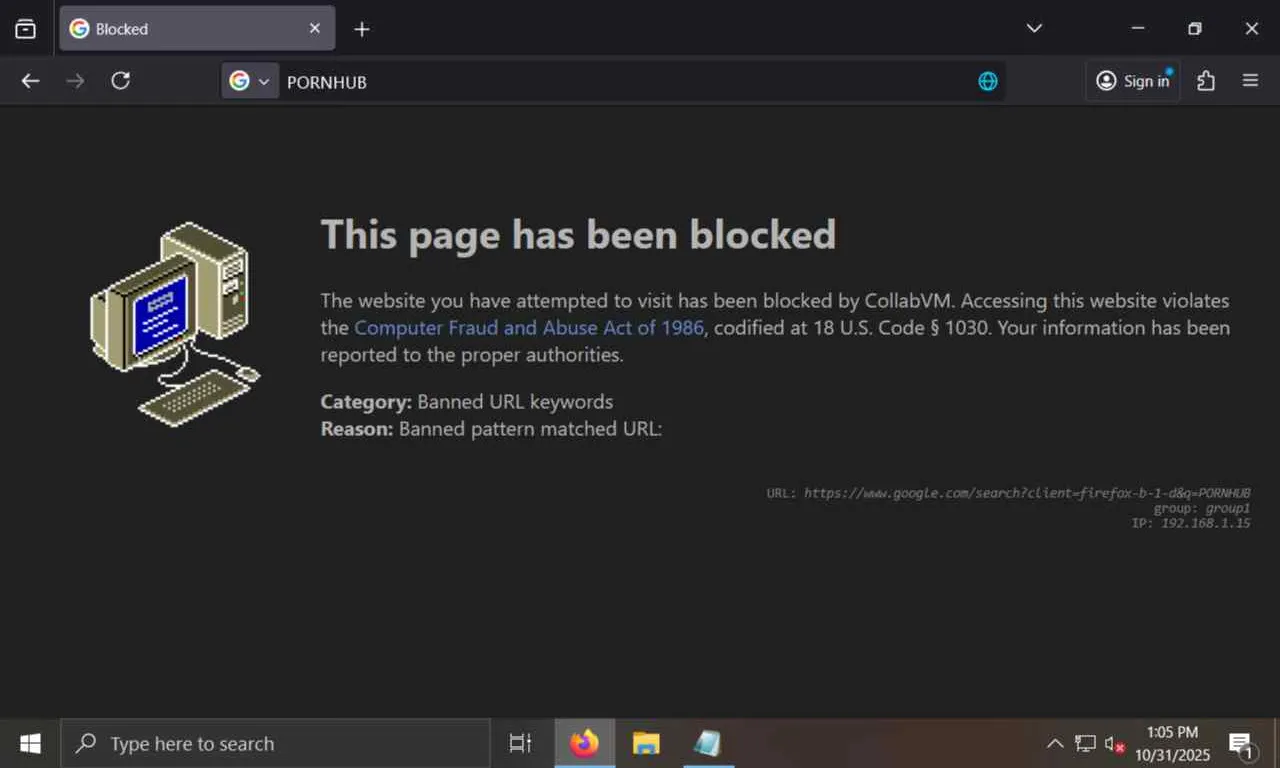This screenshot has height=768, width=1280.
Task: Minimize the Firefox window
Action: (x=1137, y=28)
